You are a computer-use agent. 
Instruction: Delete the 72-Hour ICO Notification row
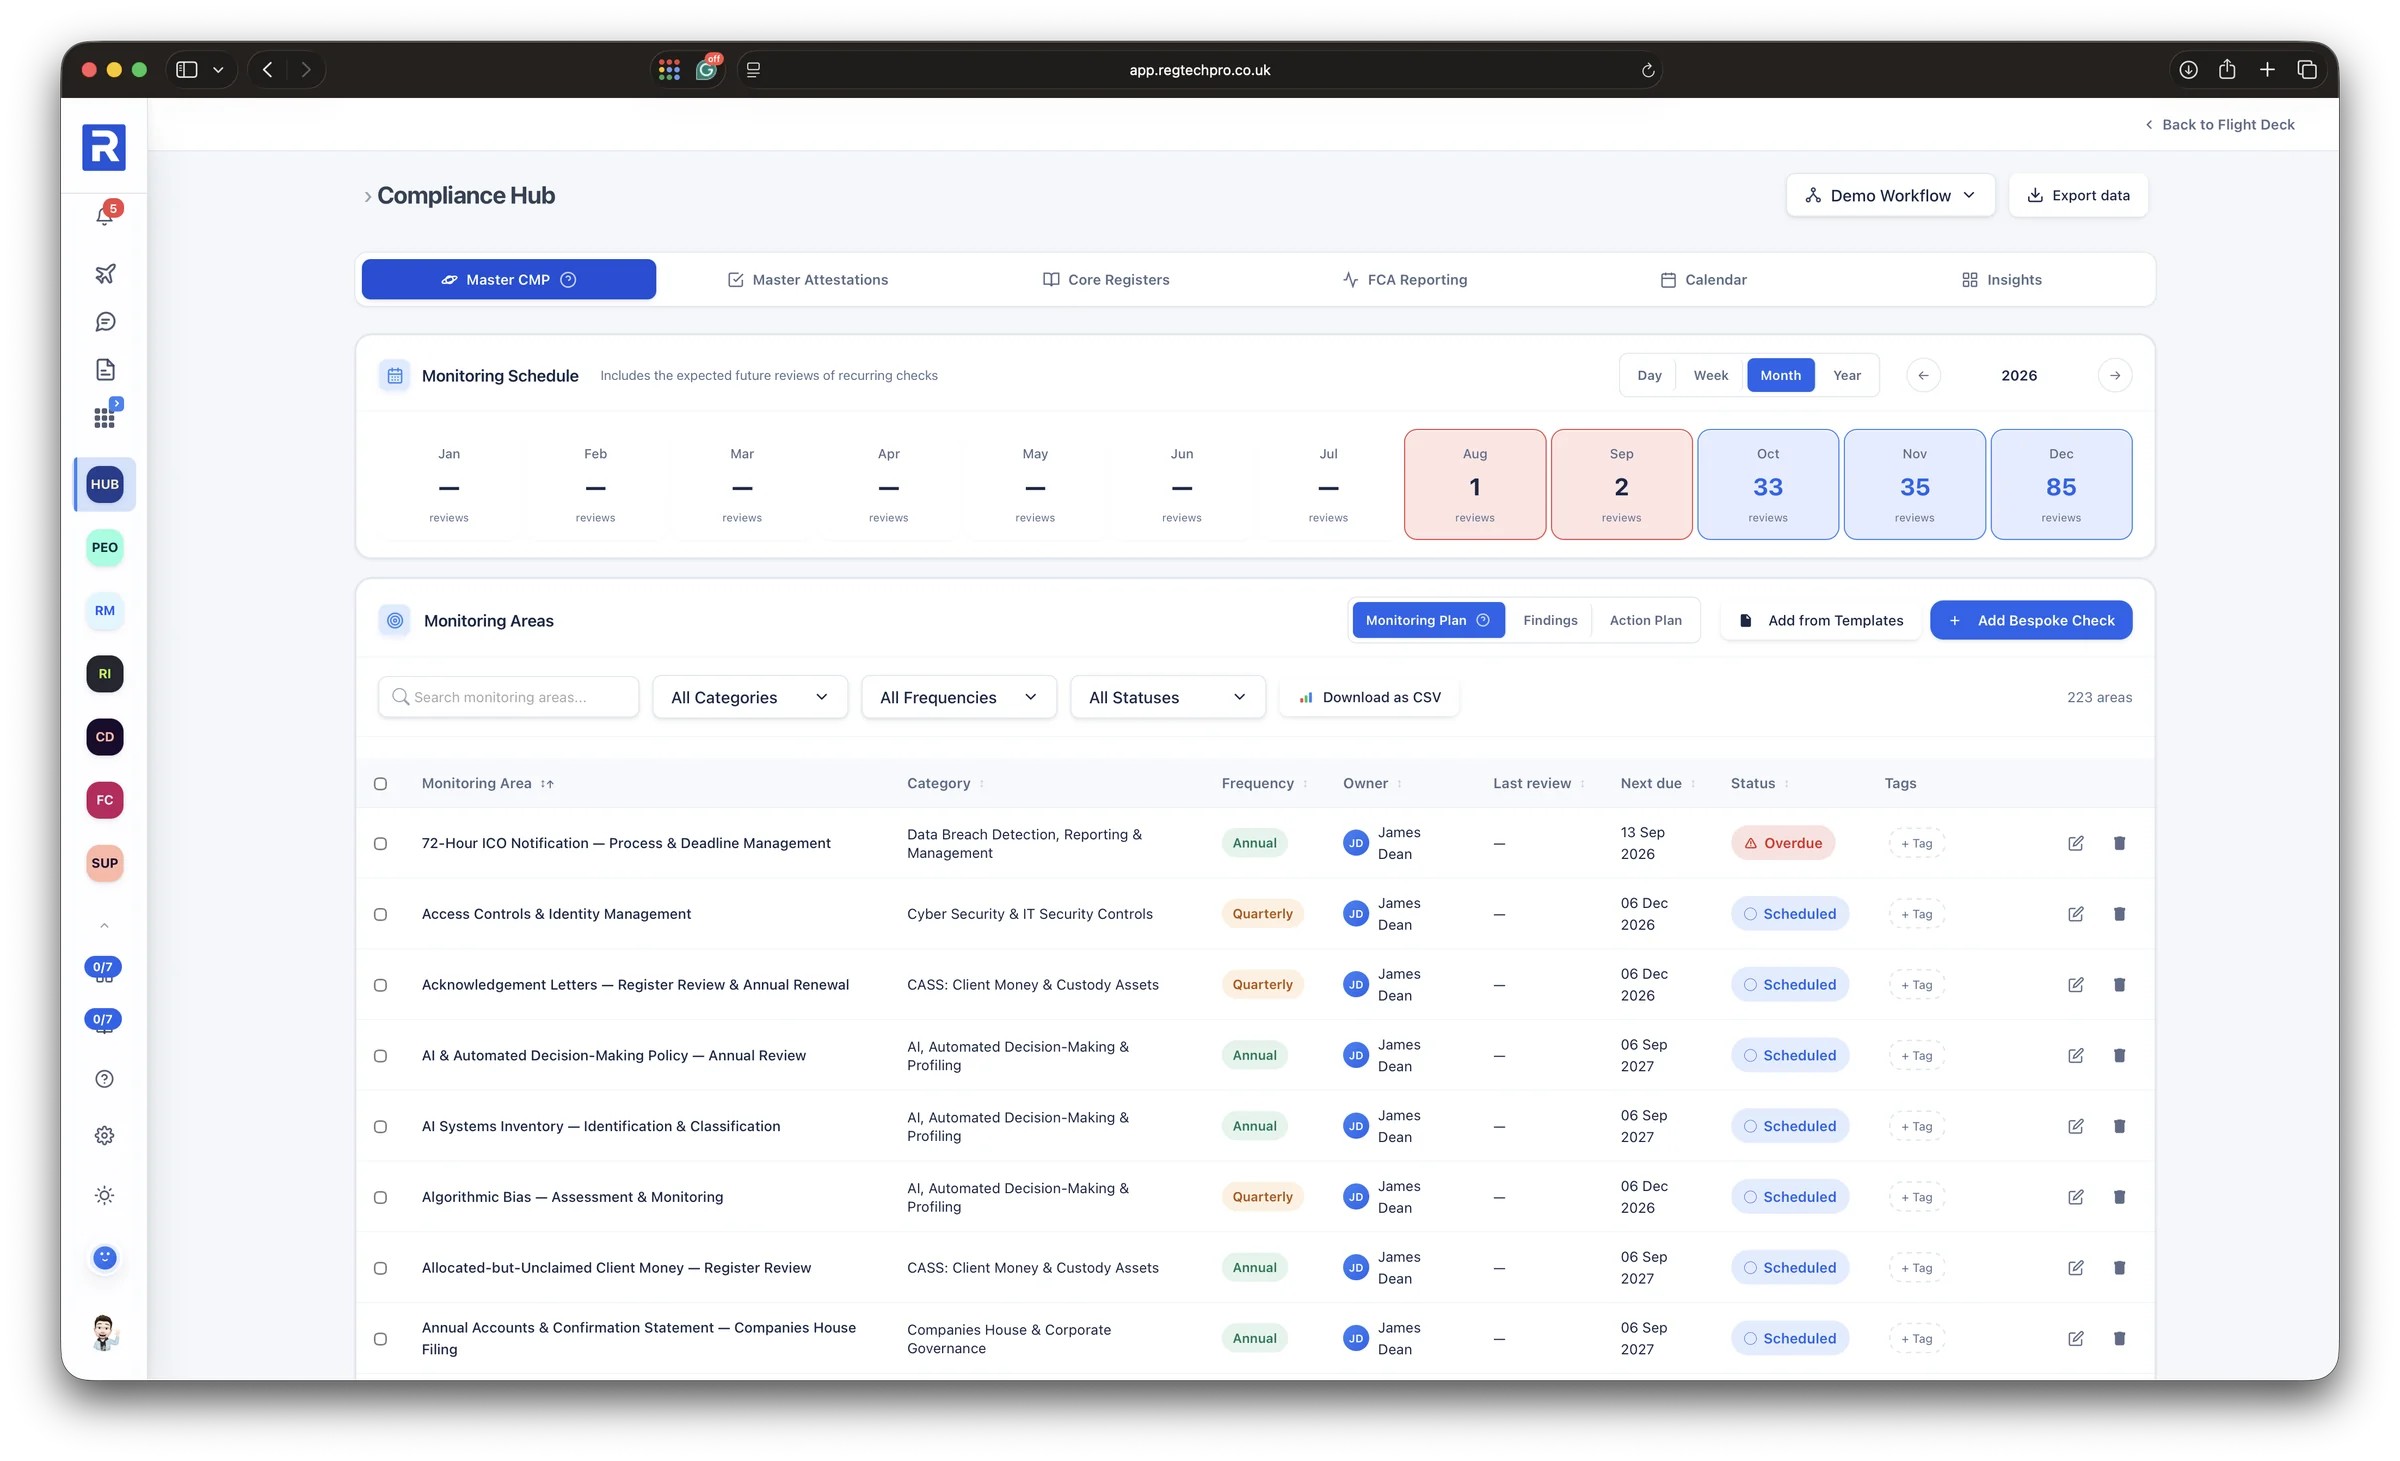(2119, 843)
